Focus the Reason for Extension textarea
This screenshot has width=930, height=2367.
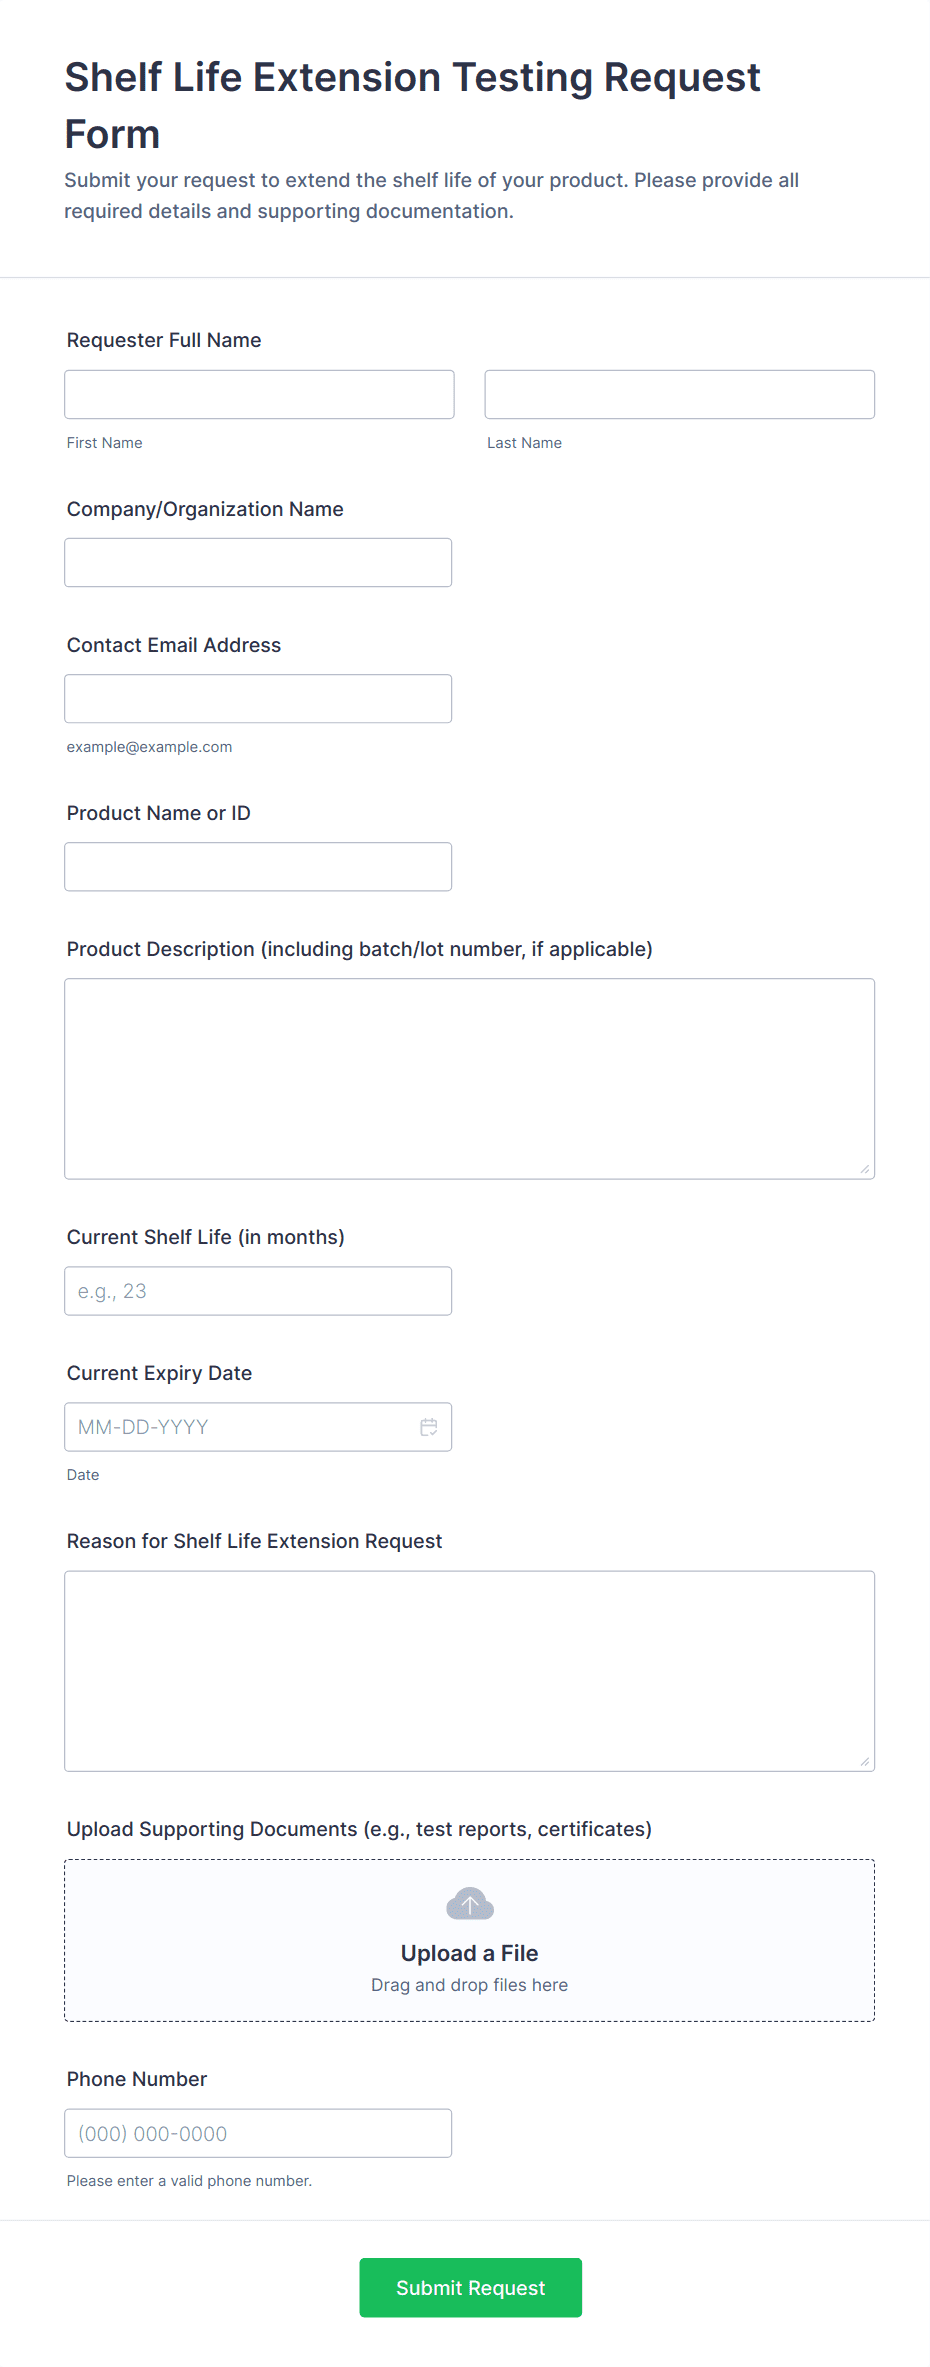469,1670
